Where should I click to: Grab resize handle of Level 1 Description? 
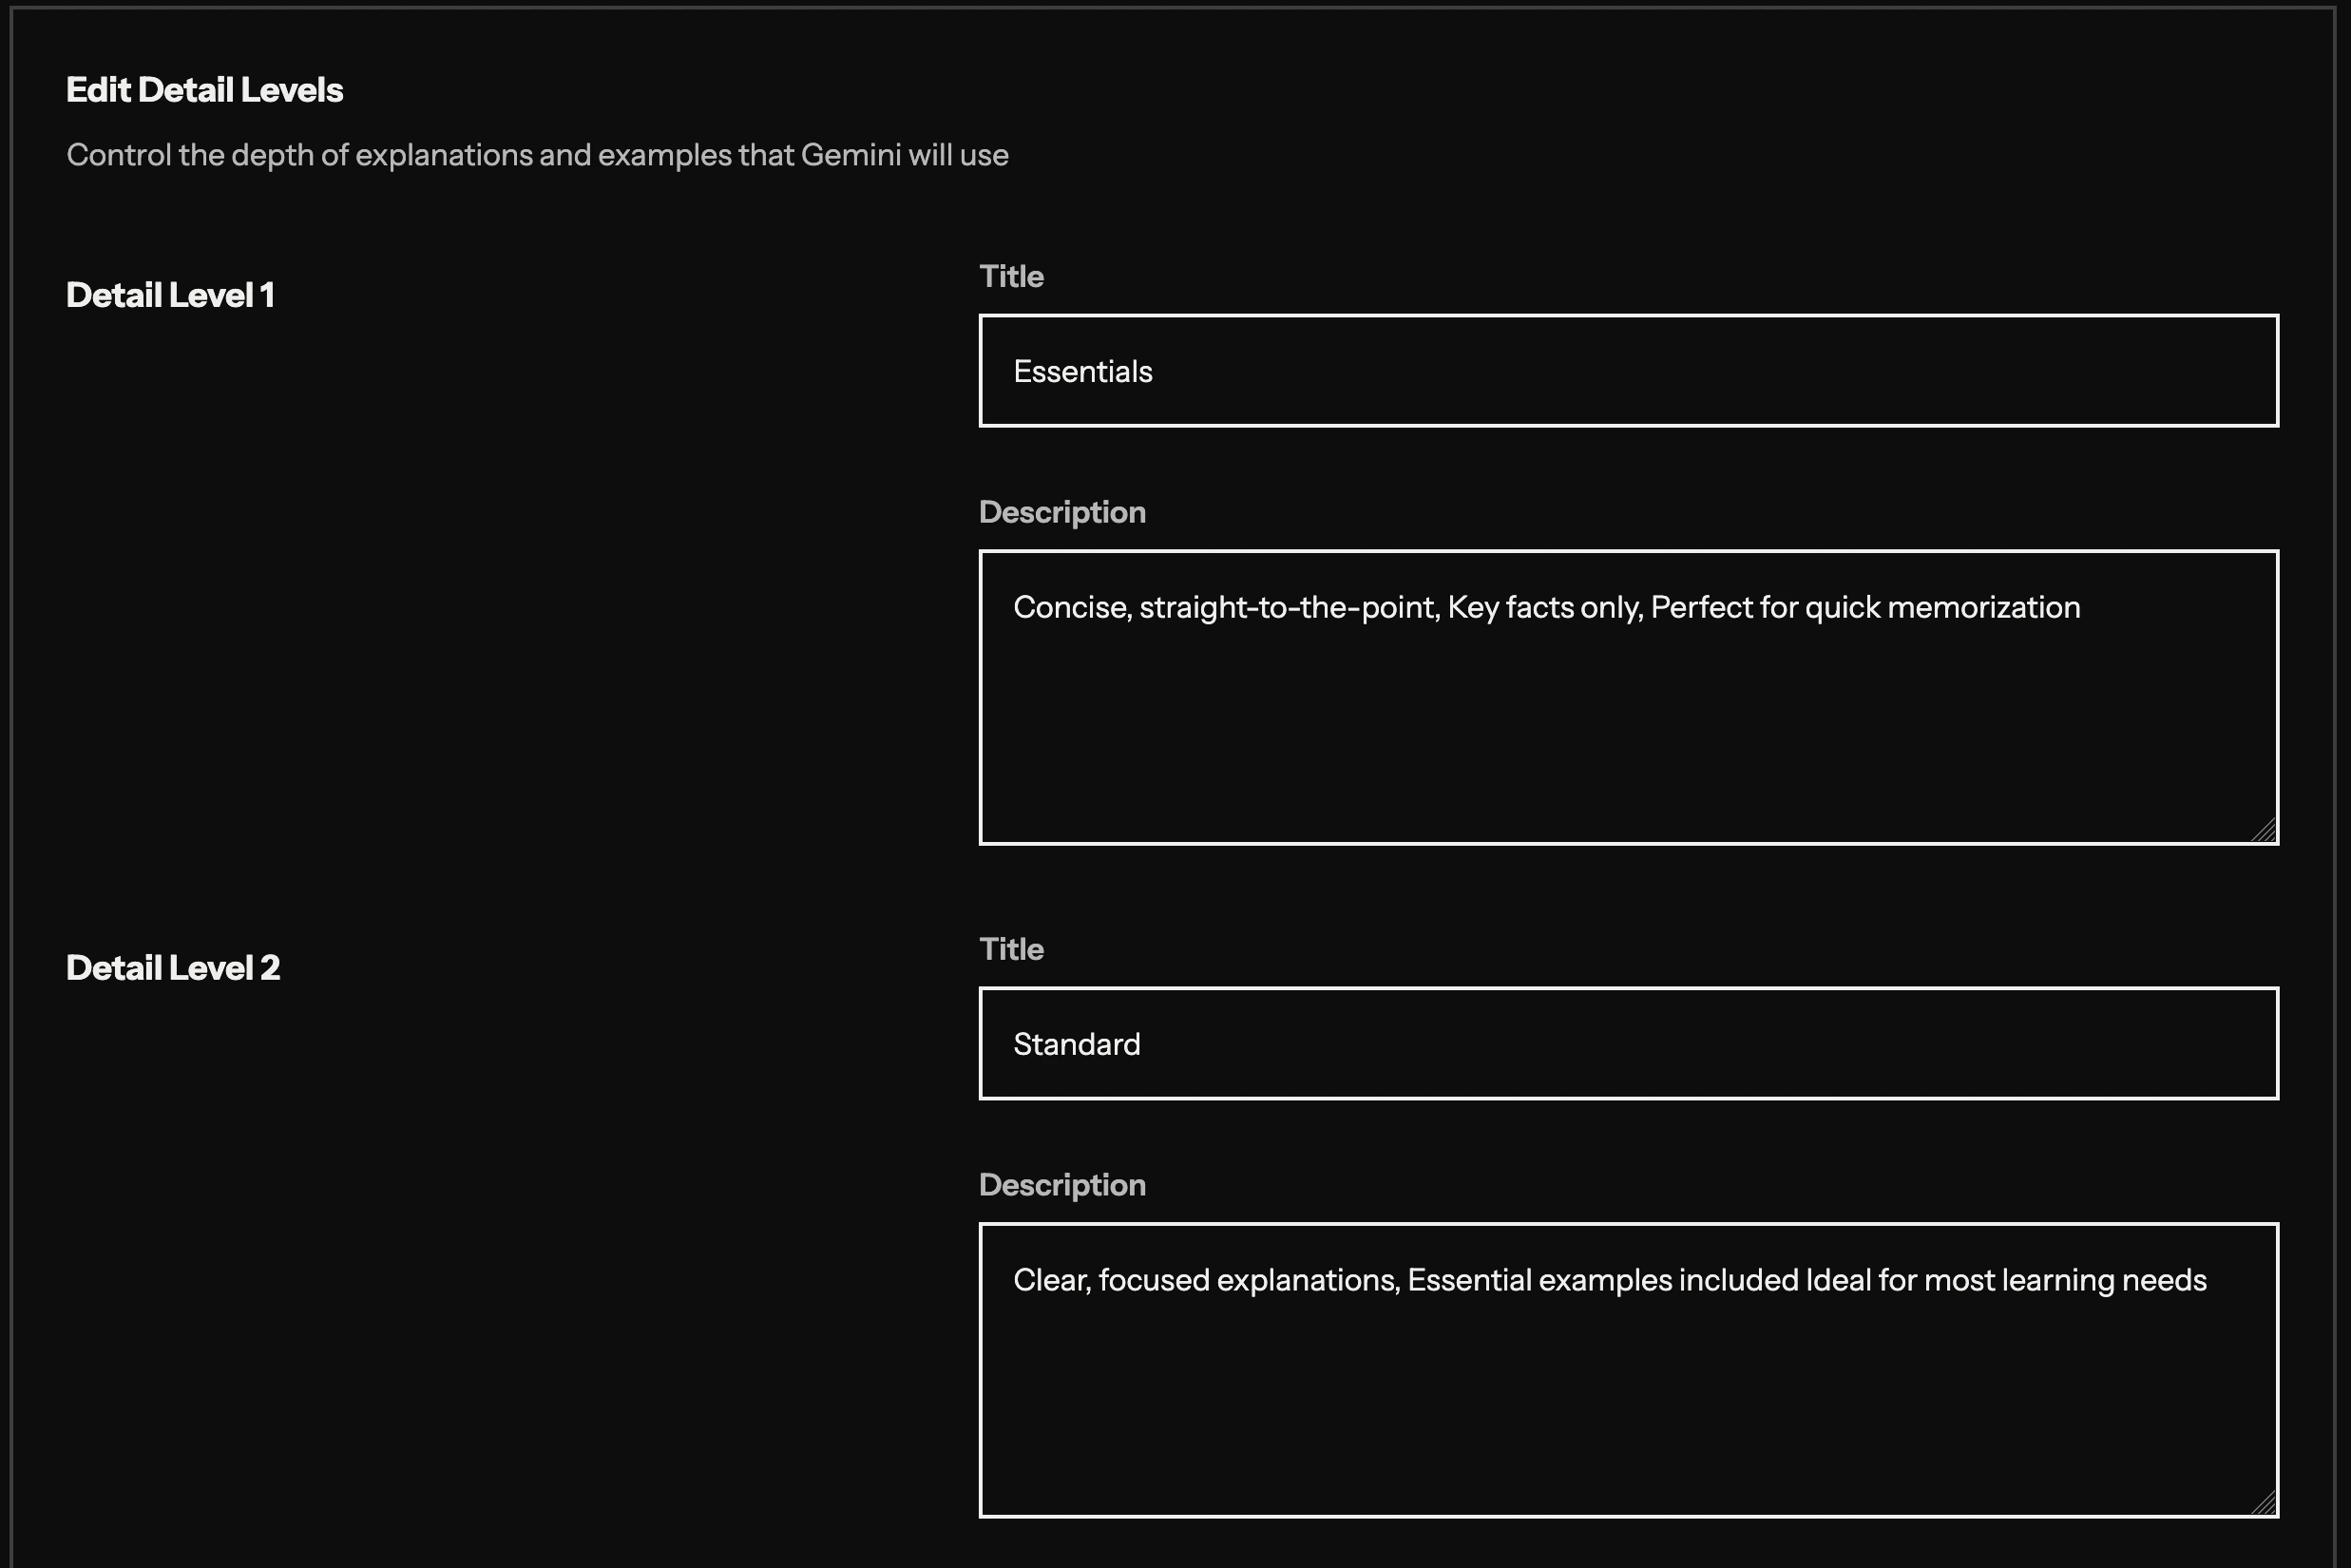(x=2264, y=831)
